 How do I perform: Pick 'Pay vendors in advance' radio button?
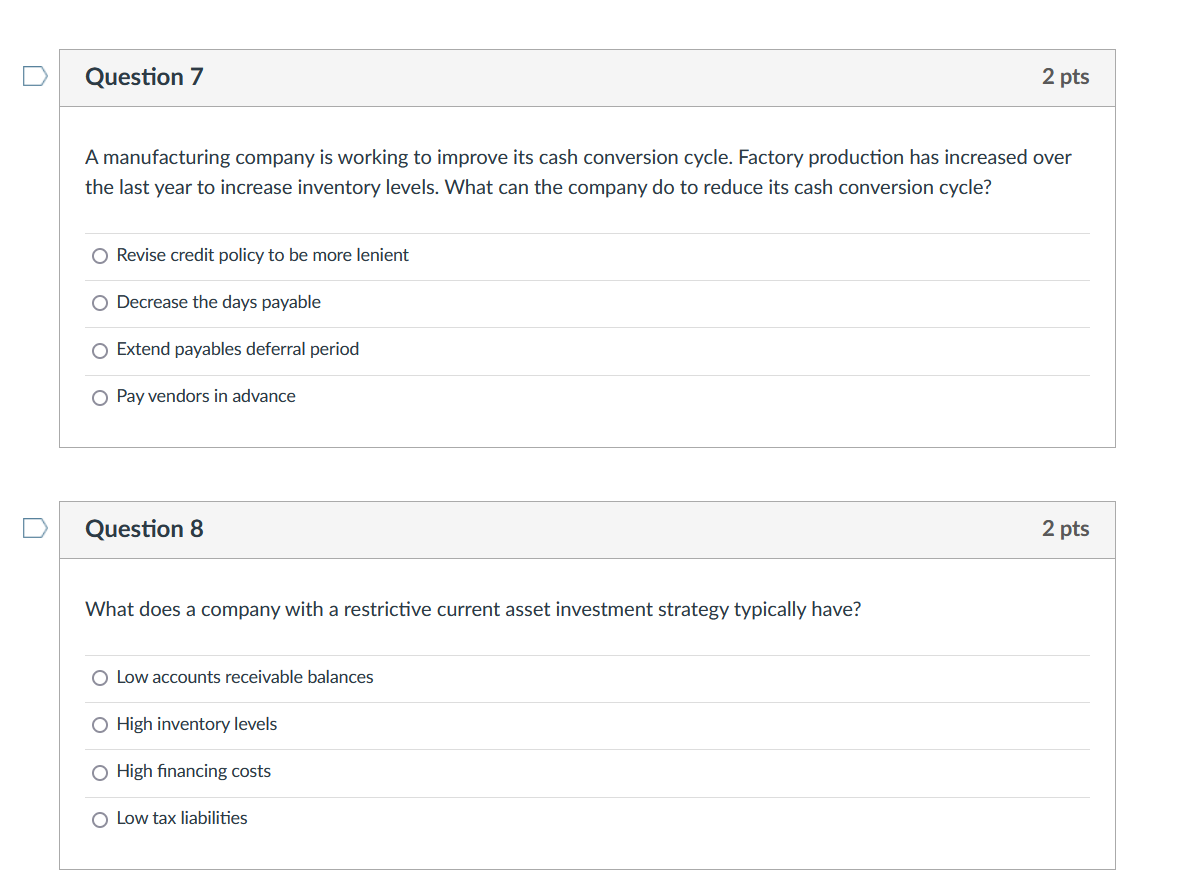pos(99,397)
